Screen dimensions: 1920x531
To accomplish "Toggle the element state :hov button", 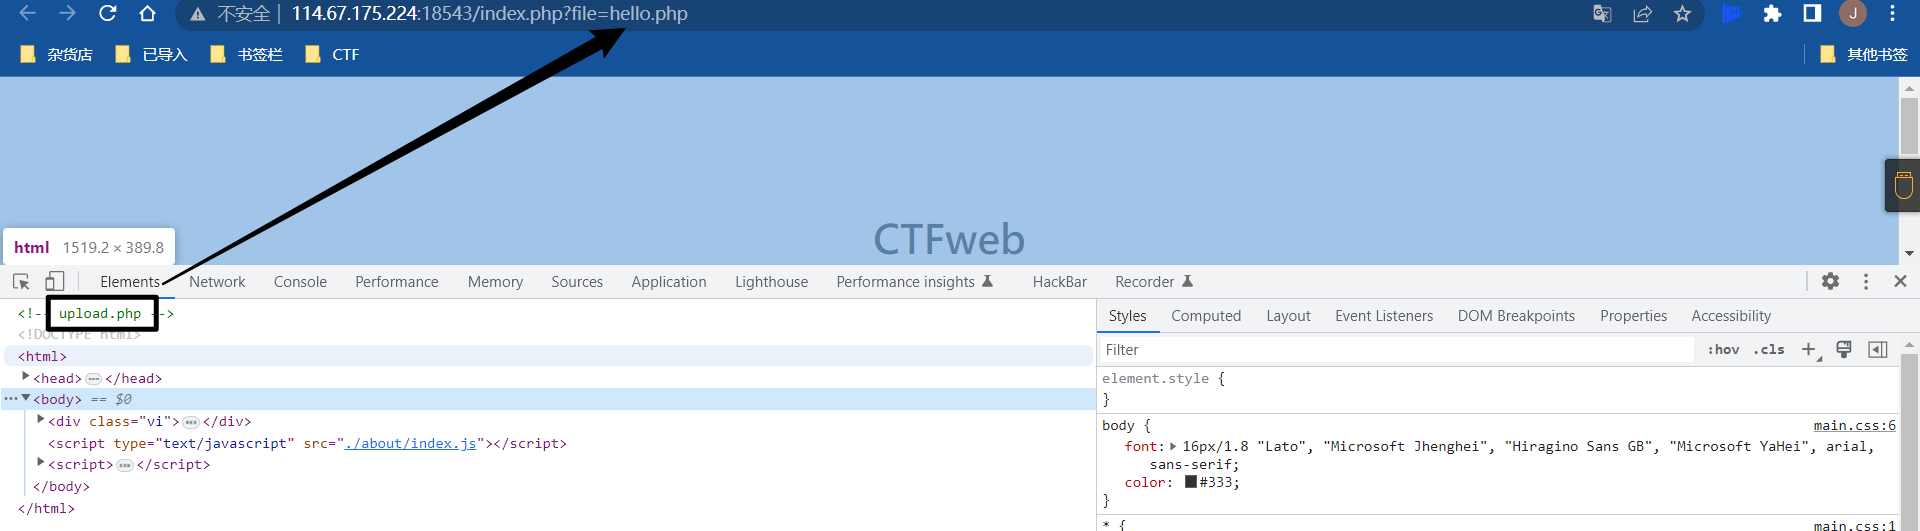I will click(x=1723, y=350).
